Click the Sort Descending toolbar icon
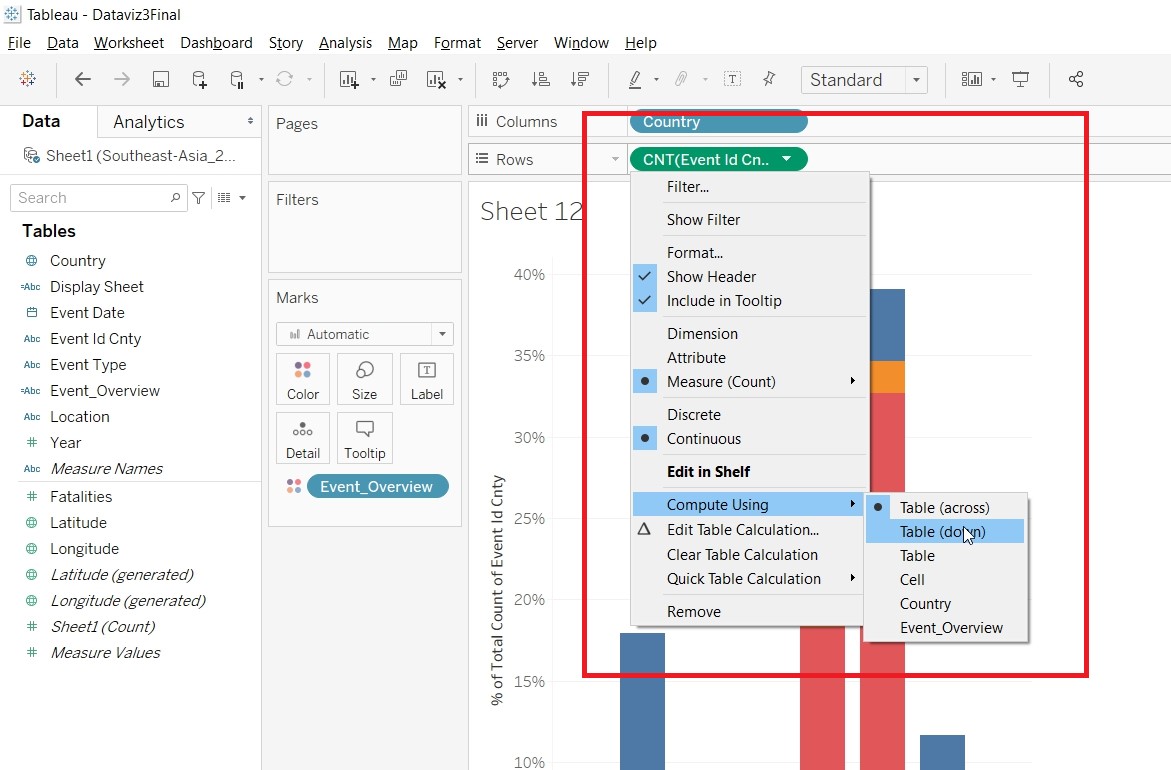This screenshot has height=770, width=1171. (x=579, y=80)
